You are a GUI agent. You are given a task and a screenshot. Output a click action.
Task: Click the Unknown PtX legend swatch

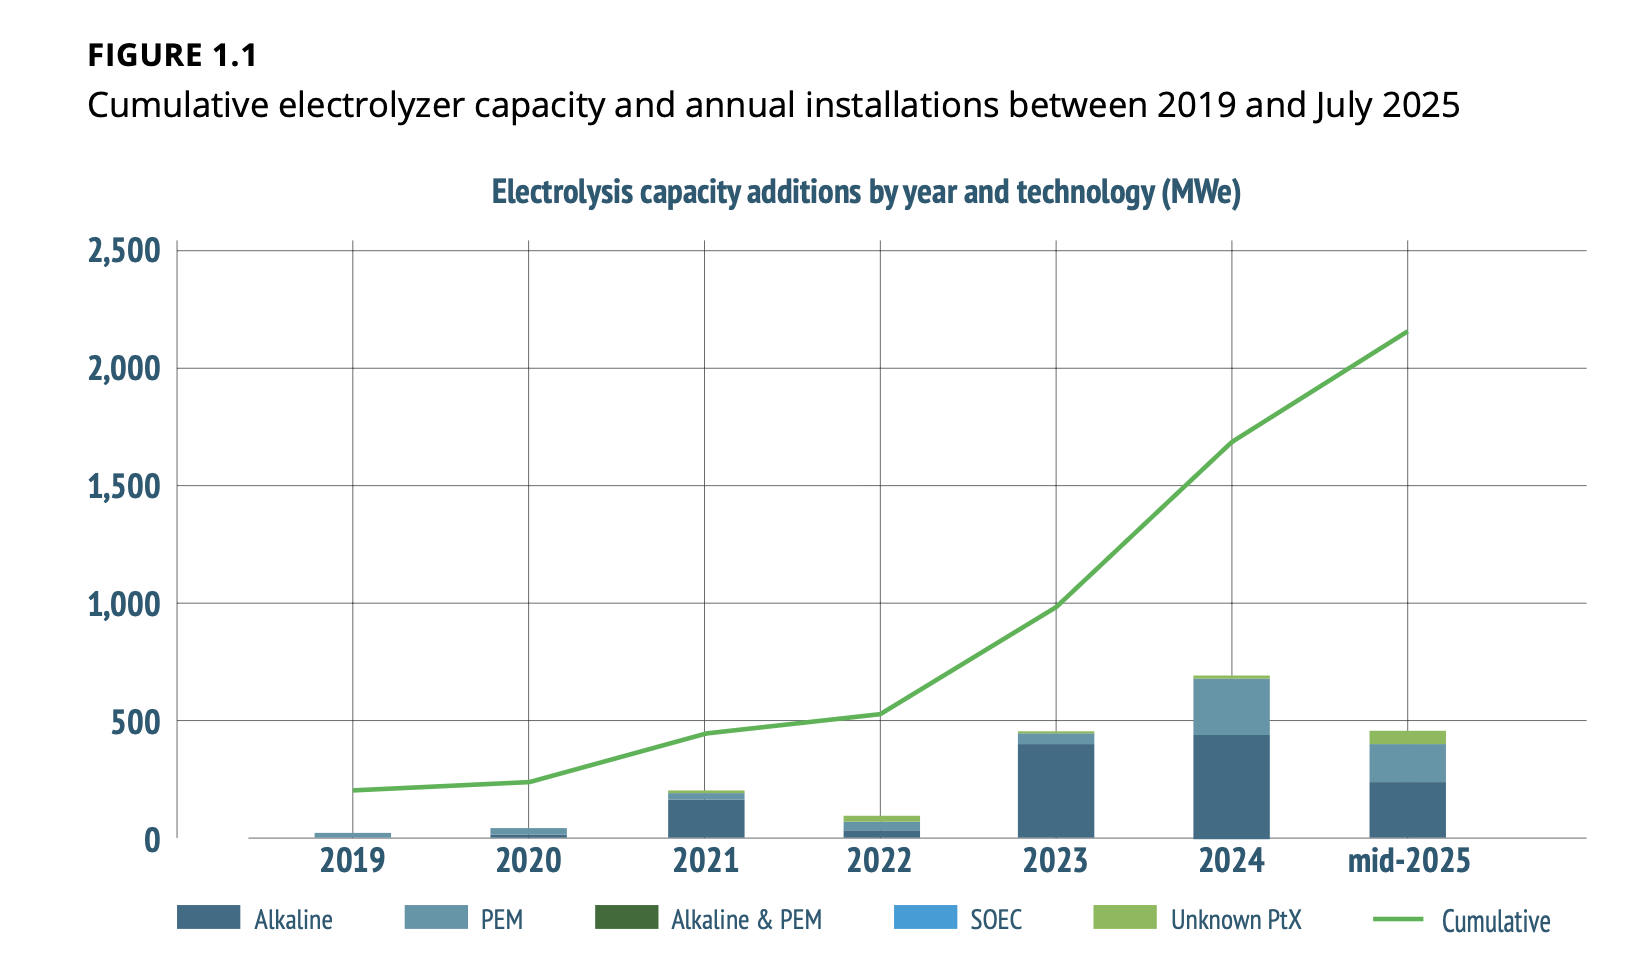tap(1125, 919)
